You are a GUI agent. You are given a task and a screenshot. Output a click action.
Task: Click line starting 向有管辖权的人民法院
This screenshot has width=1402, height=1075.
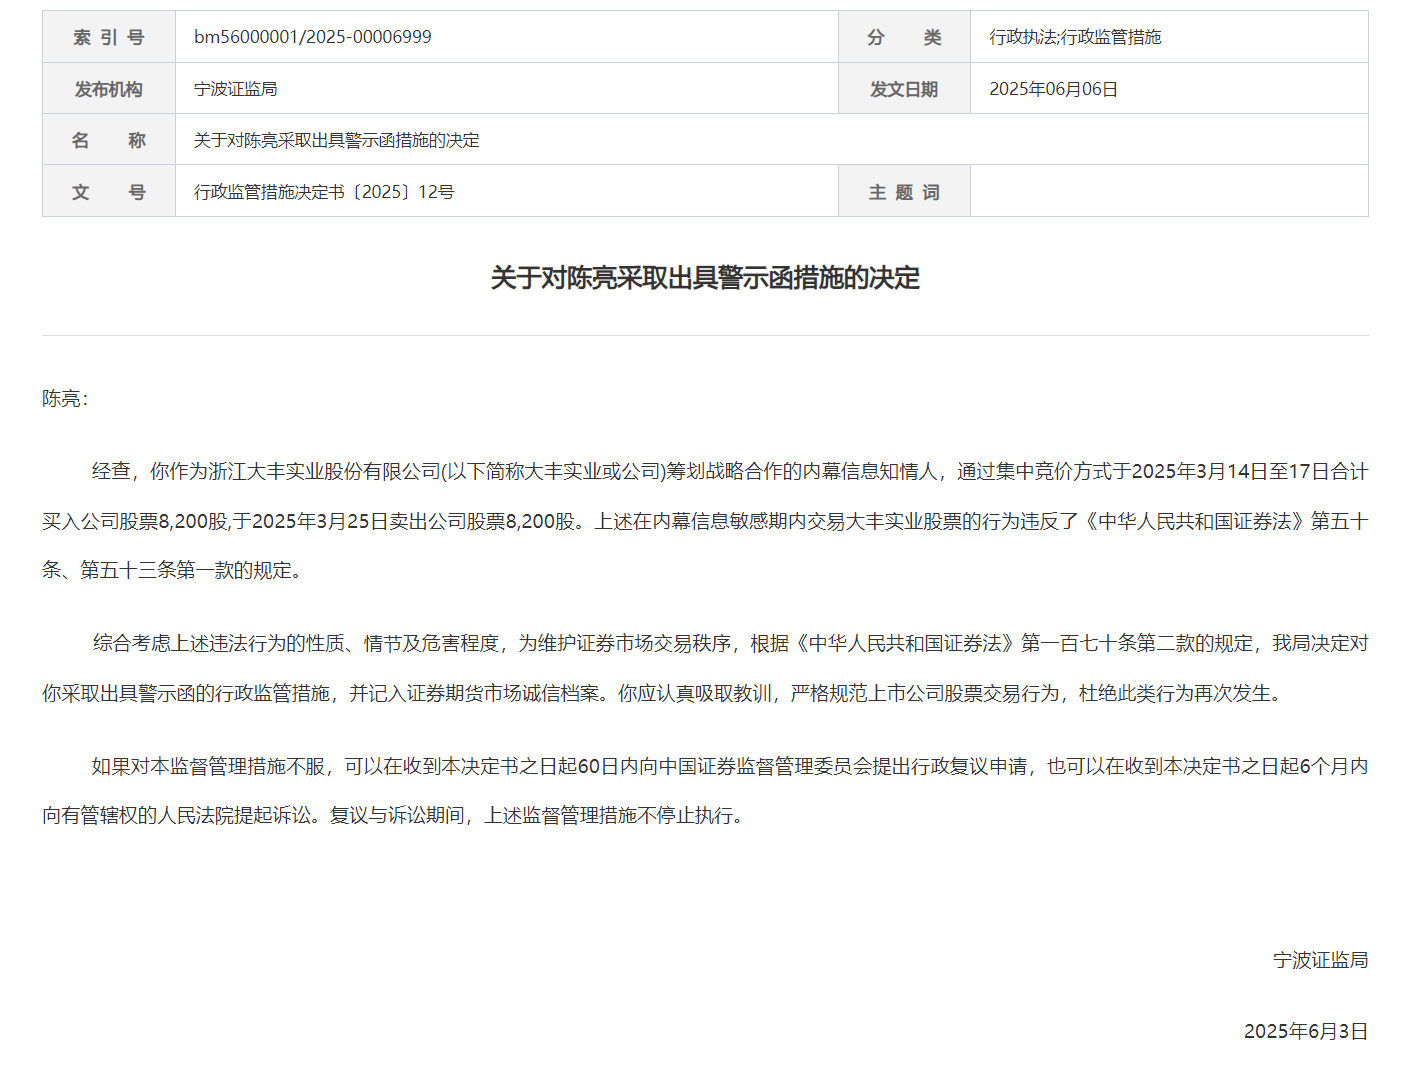pos(396,815)
